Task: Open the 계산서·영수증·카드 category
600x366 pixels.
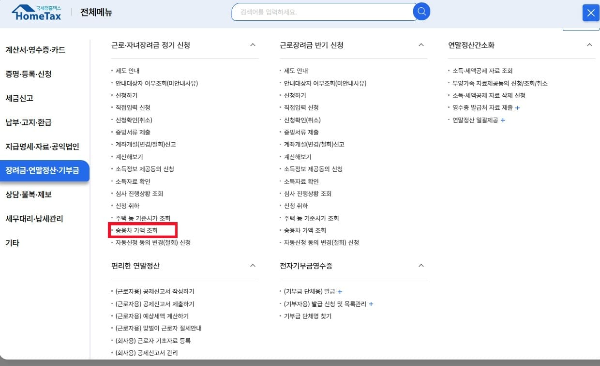Action: 35,50
